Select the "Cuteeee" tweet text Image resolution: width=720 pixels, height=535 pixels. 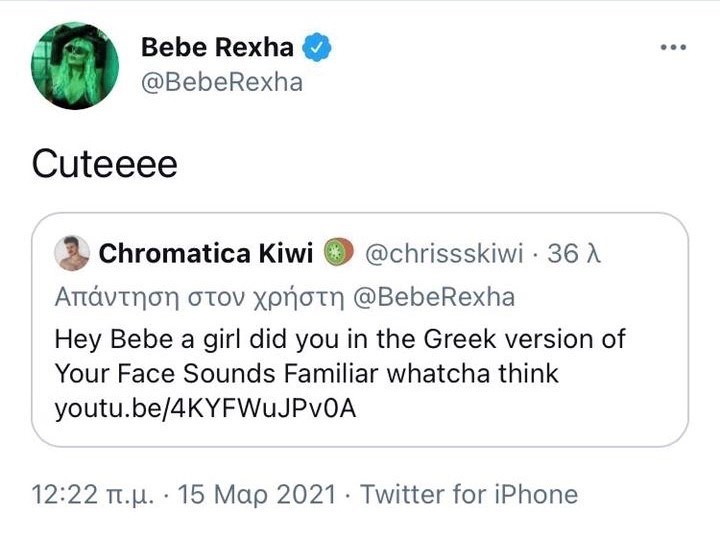(104, 163)
